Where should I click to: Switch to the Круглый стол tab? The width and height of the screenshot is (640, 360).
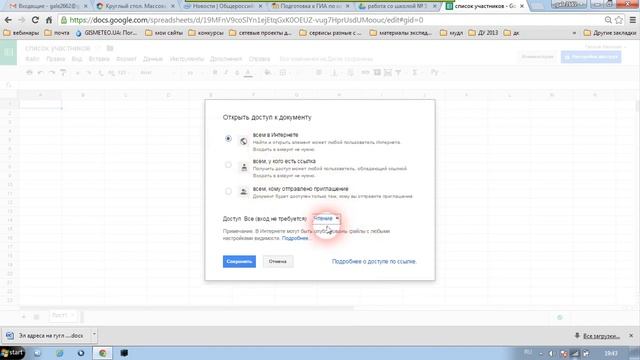pos(134,6)
